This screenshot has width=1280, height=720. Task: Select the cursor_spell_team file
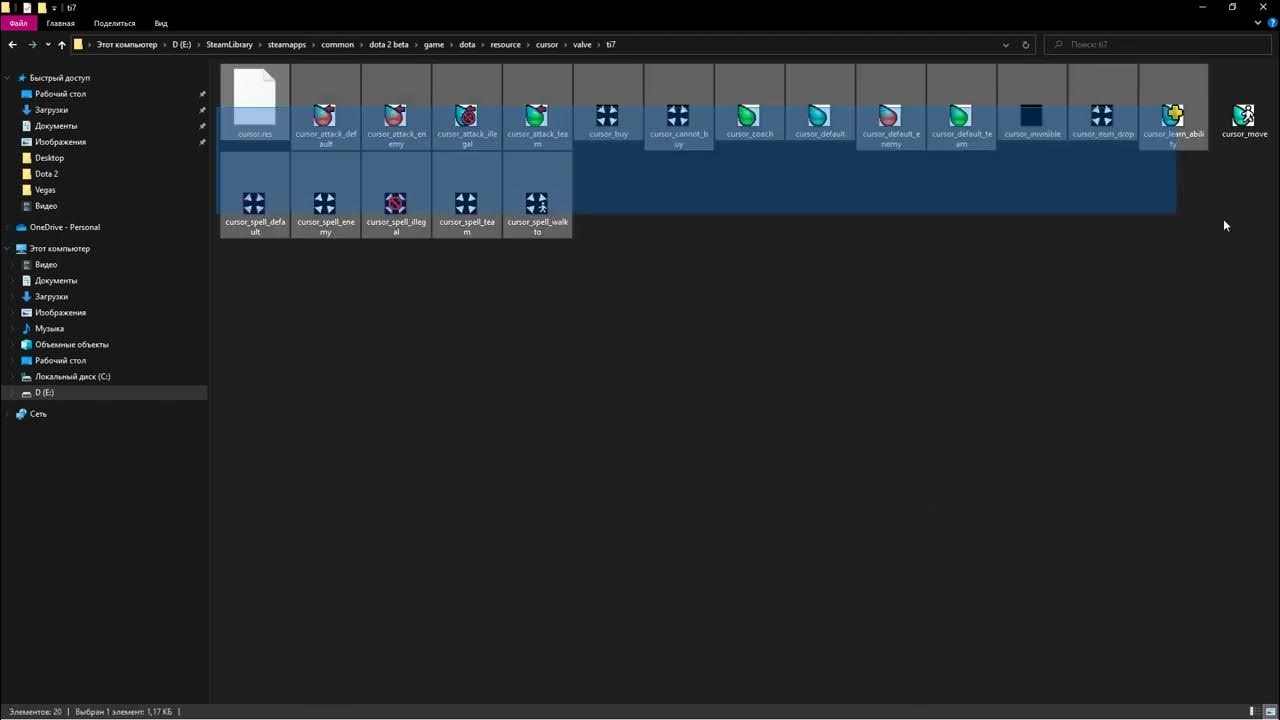[467, 195]
